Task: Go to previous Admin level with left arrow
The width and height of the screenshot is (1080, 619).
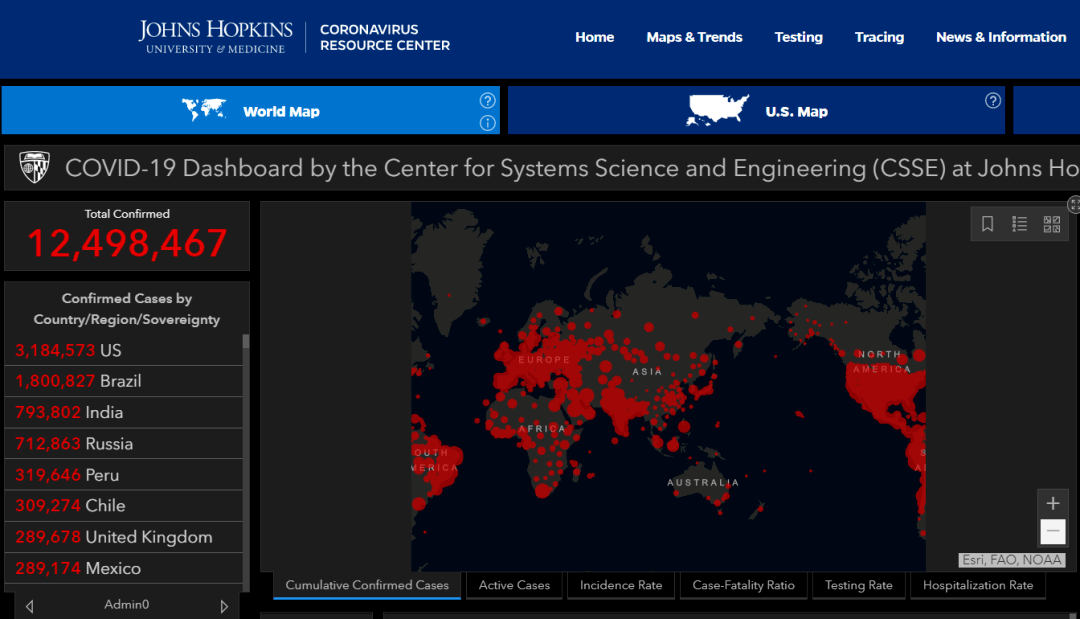Action: click(x=30, y=606)
